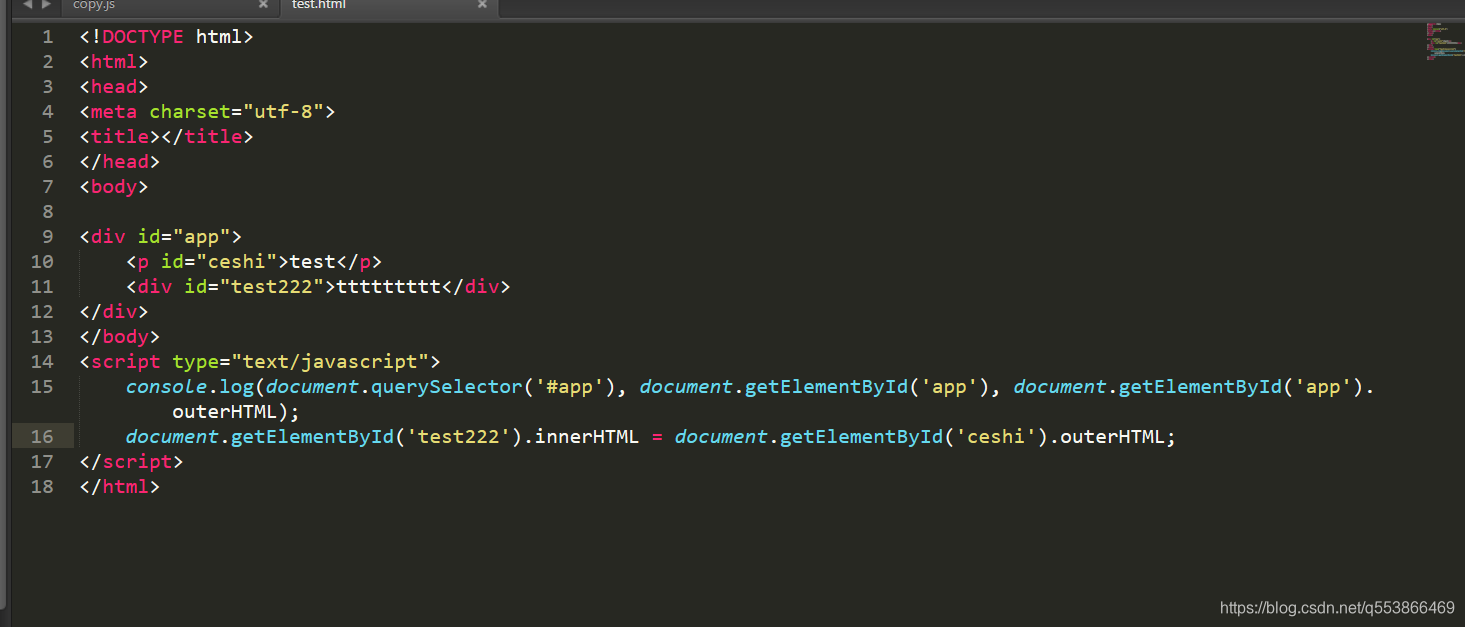Click the console.log statement
1465x627 pixels.
click(x=190, y=386)
